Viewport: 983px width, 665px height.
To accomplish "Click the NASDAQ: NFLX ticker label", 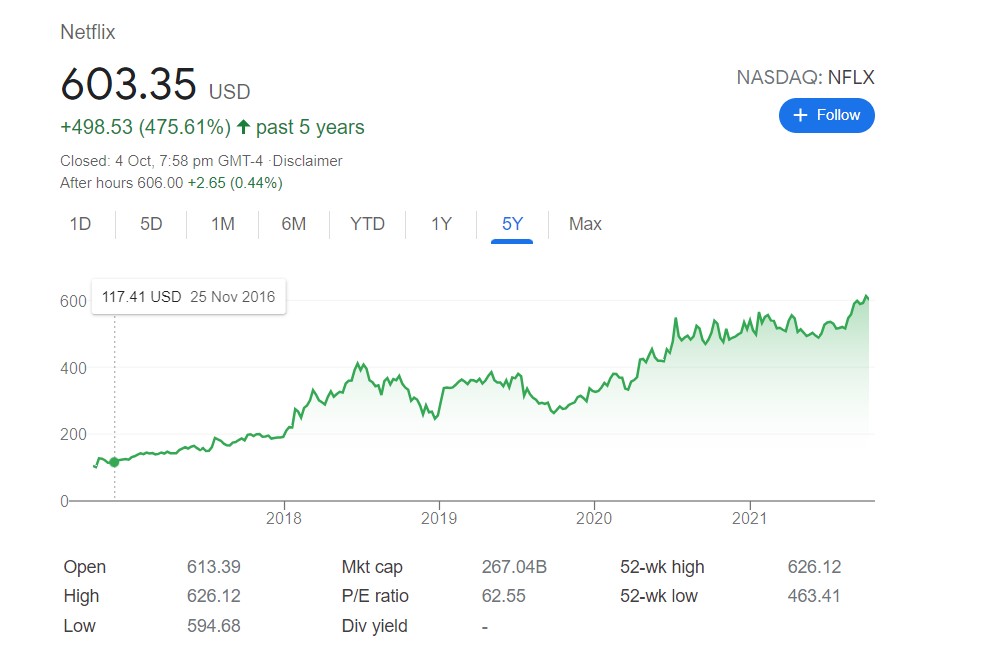I will [x=805, y=77].
